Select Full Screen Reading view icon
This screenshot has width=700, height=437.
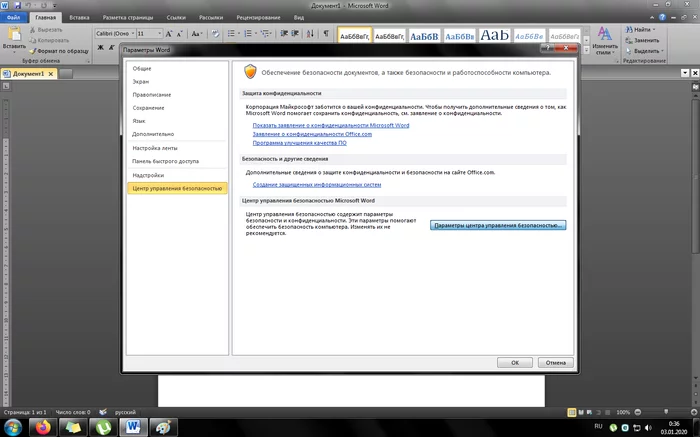pyautogui.click(x=581, y=412)
